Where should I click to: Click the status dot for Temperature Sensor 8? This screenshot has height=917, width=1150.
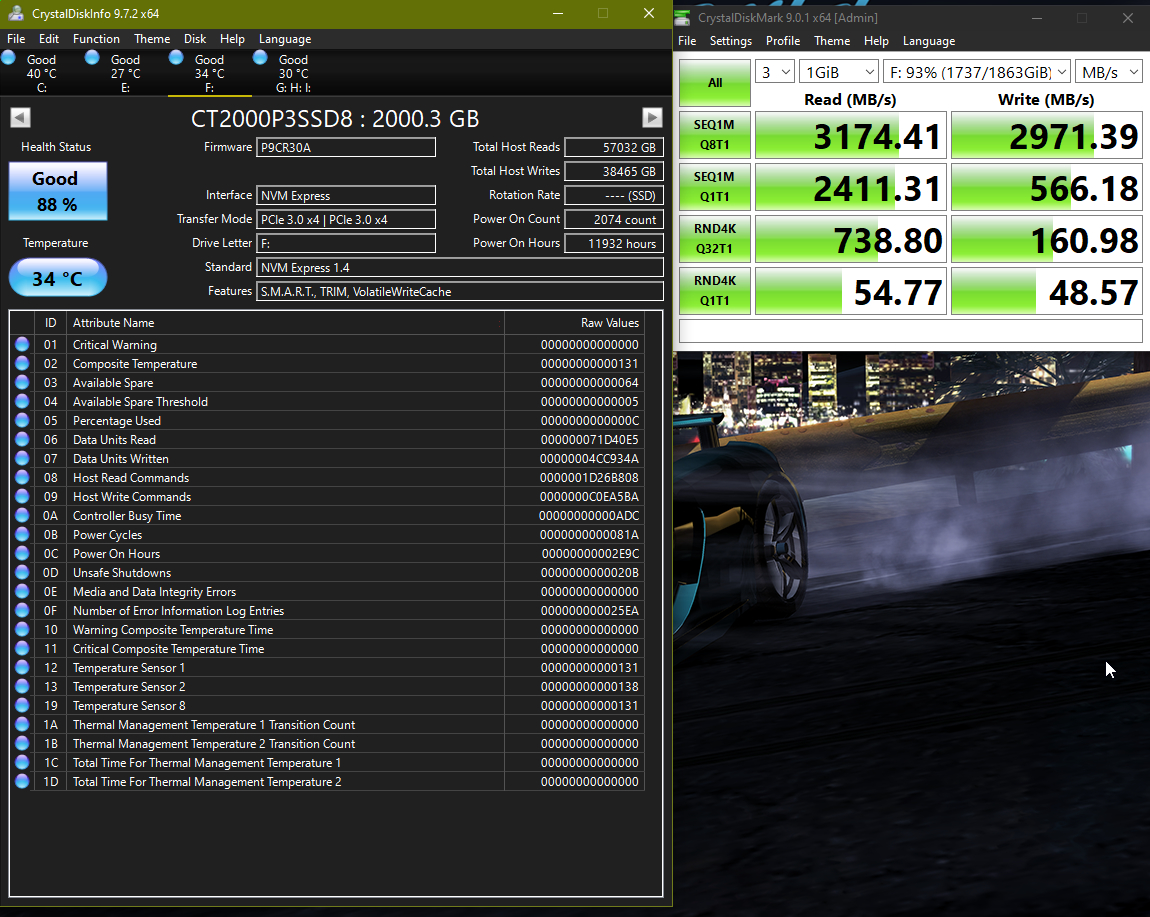[x=22, y=706]
